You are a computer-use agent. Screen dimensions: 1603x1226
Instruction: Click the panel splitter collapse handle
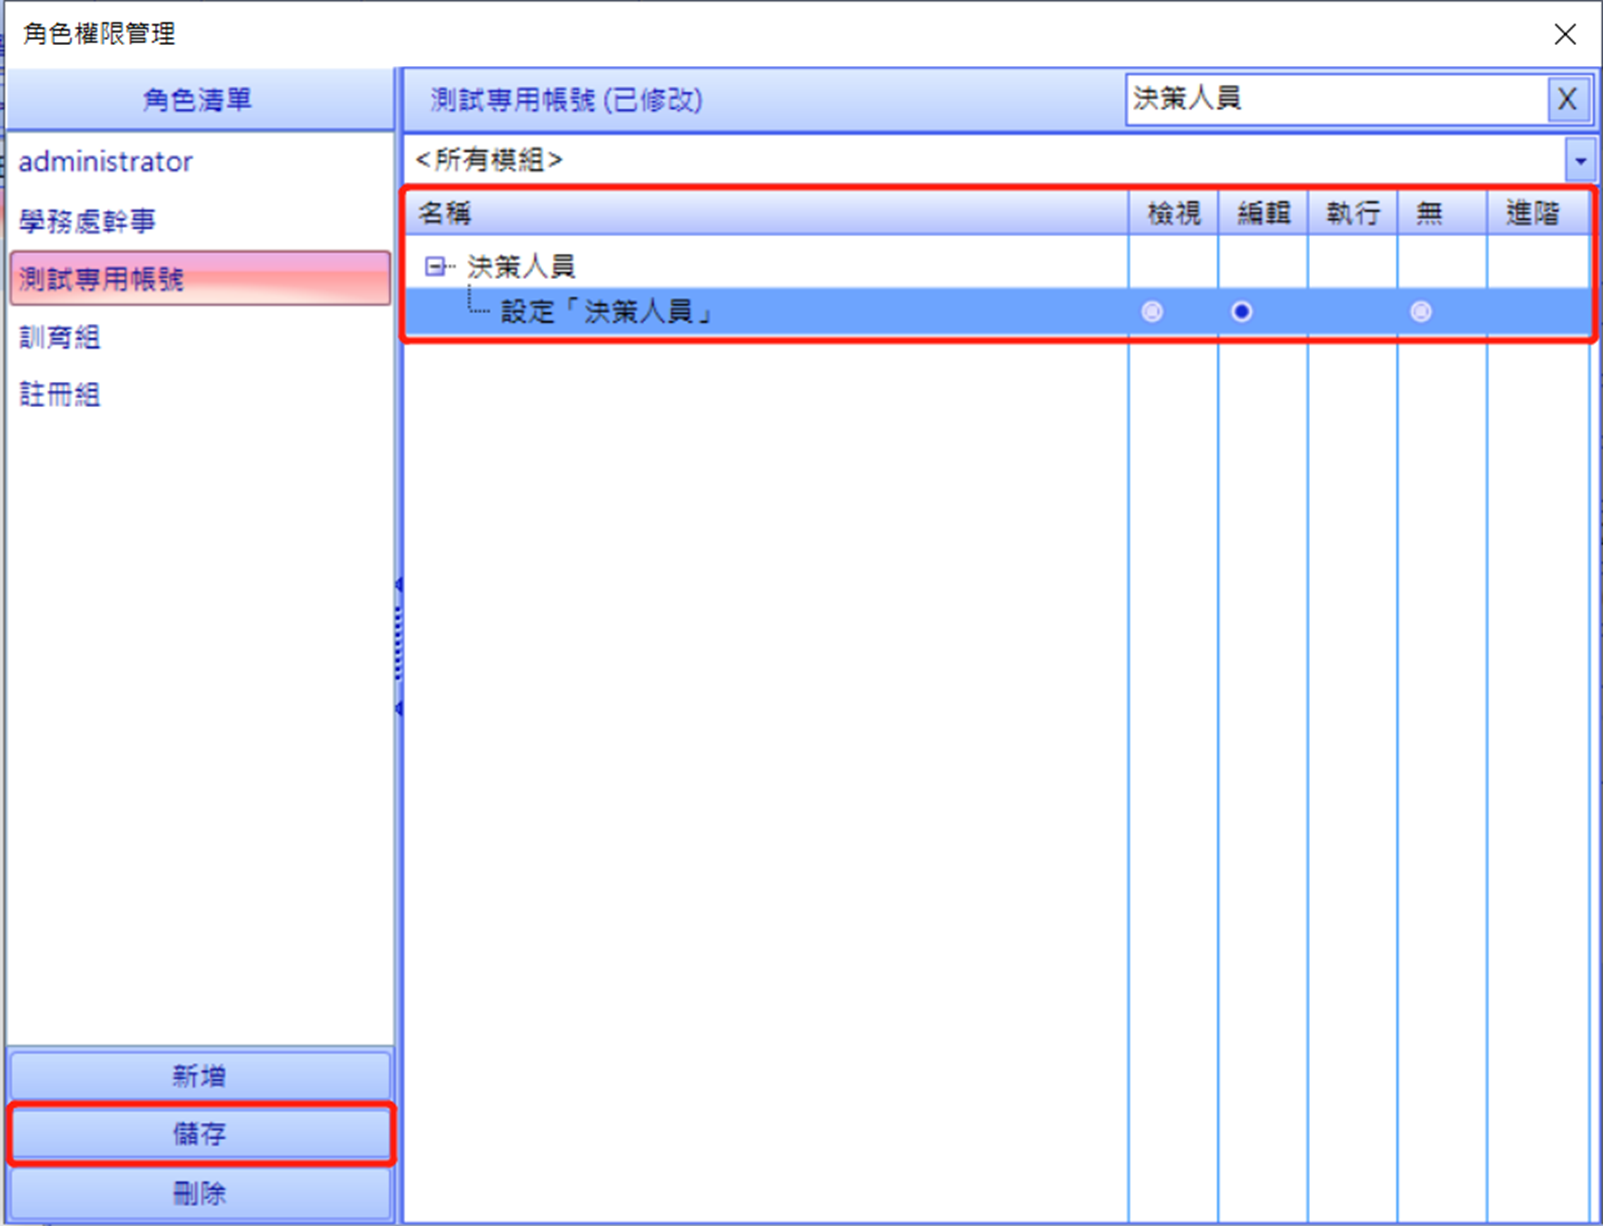click(x=399, y=646)
